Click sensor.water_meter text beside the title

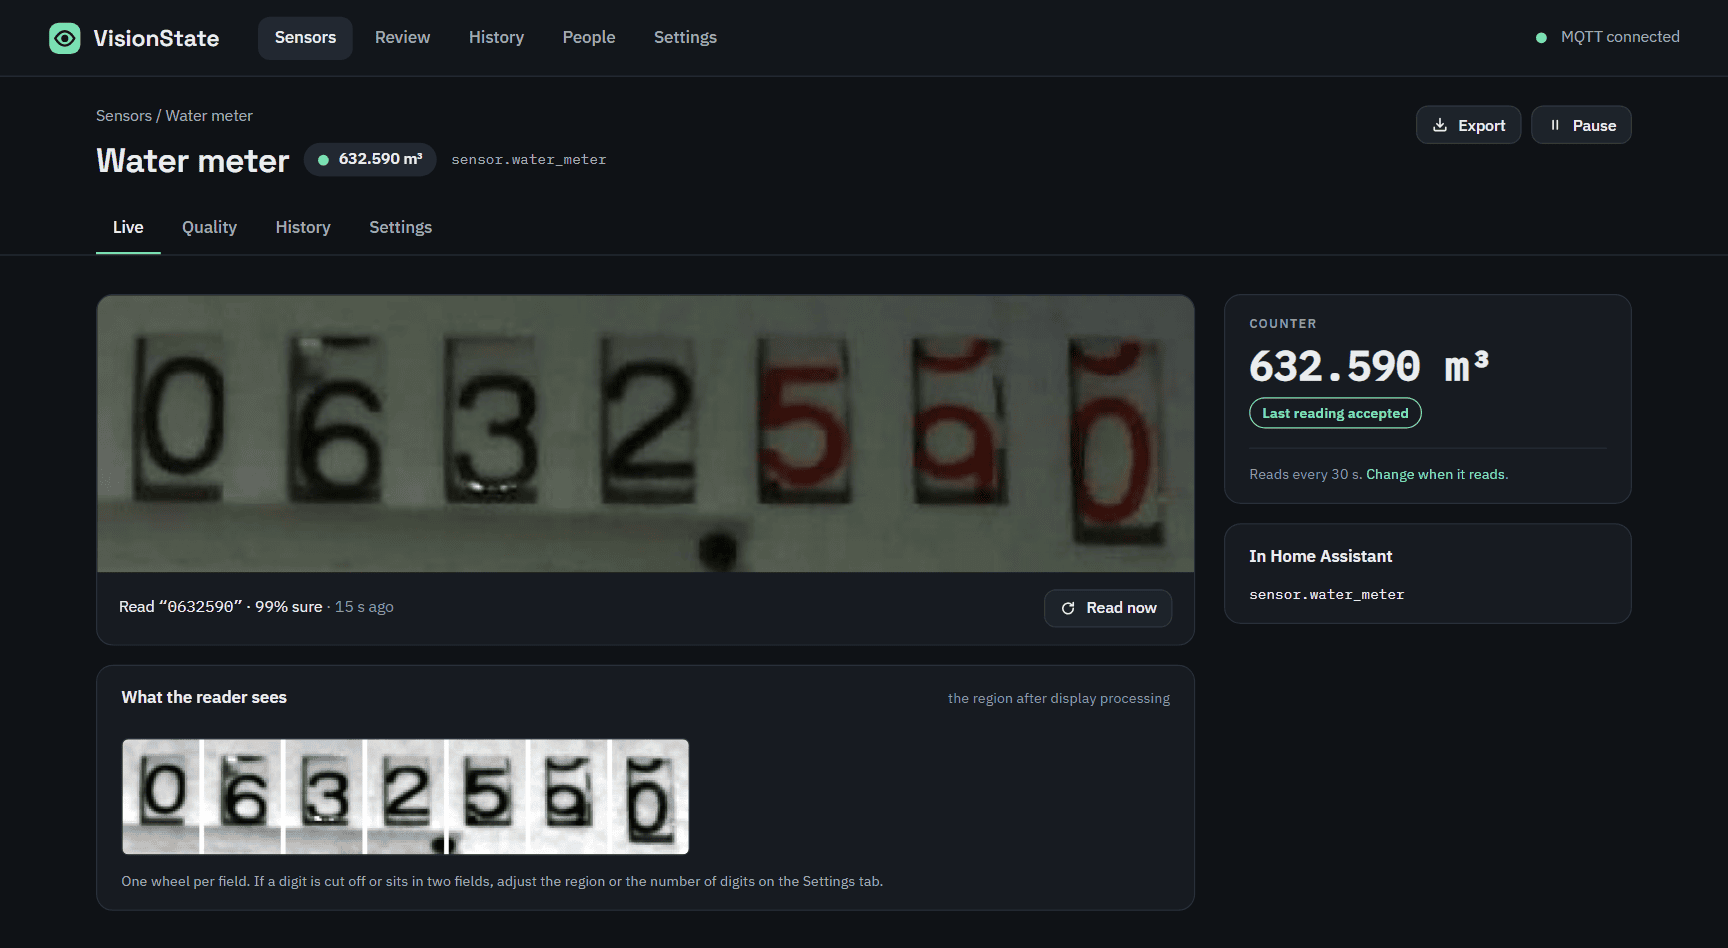[x=528, y=160]
